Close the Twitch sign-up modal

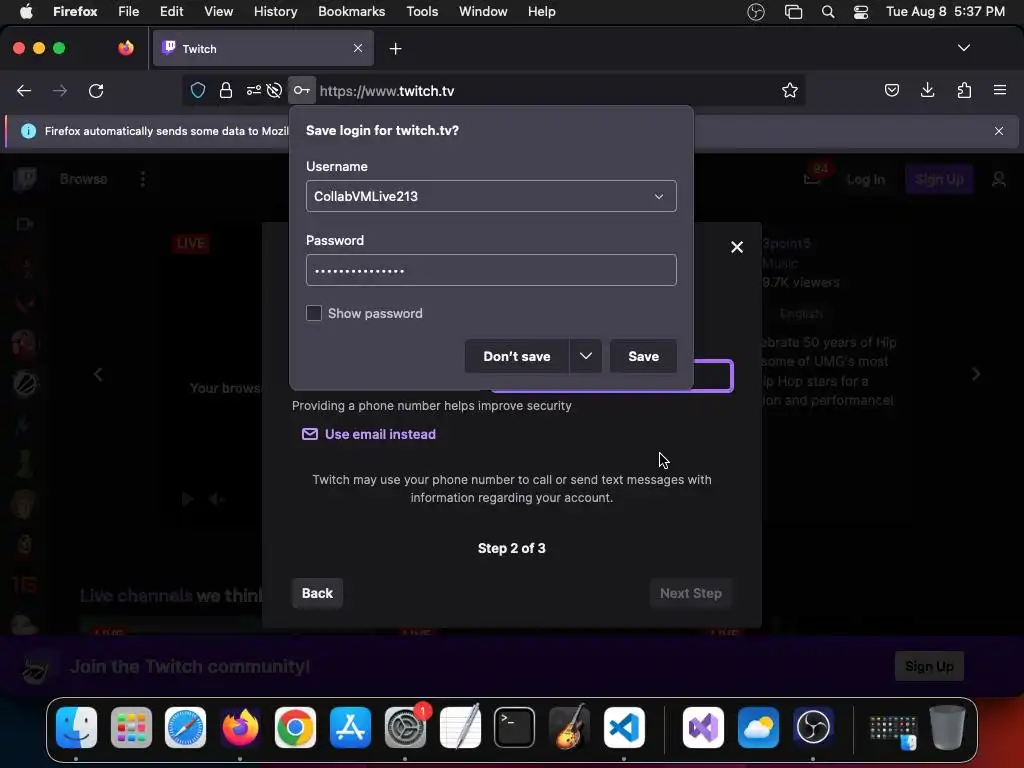(x=737, y=247)
